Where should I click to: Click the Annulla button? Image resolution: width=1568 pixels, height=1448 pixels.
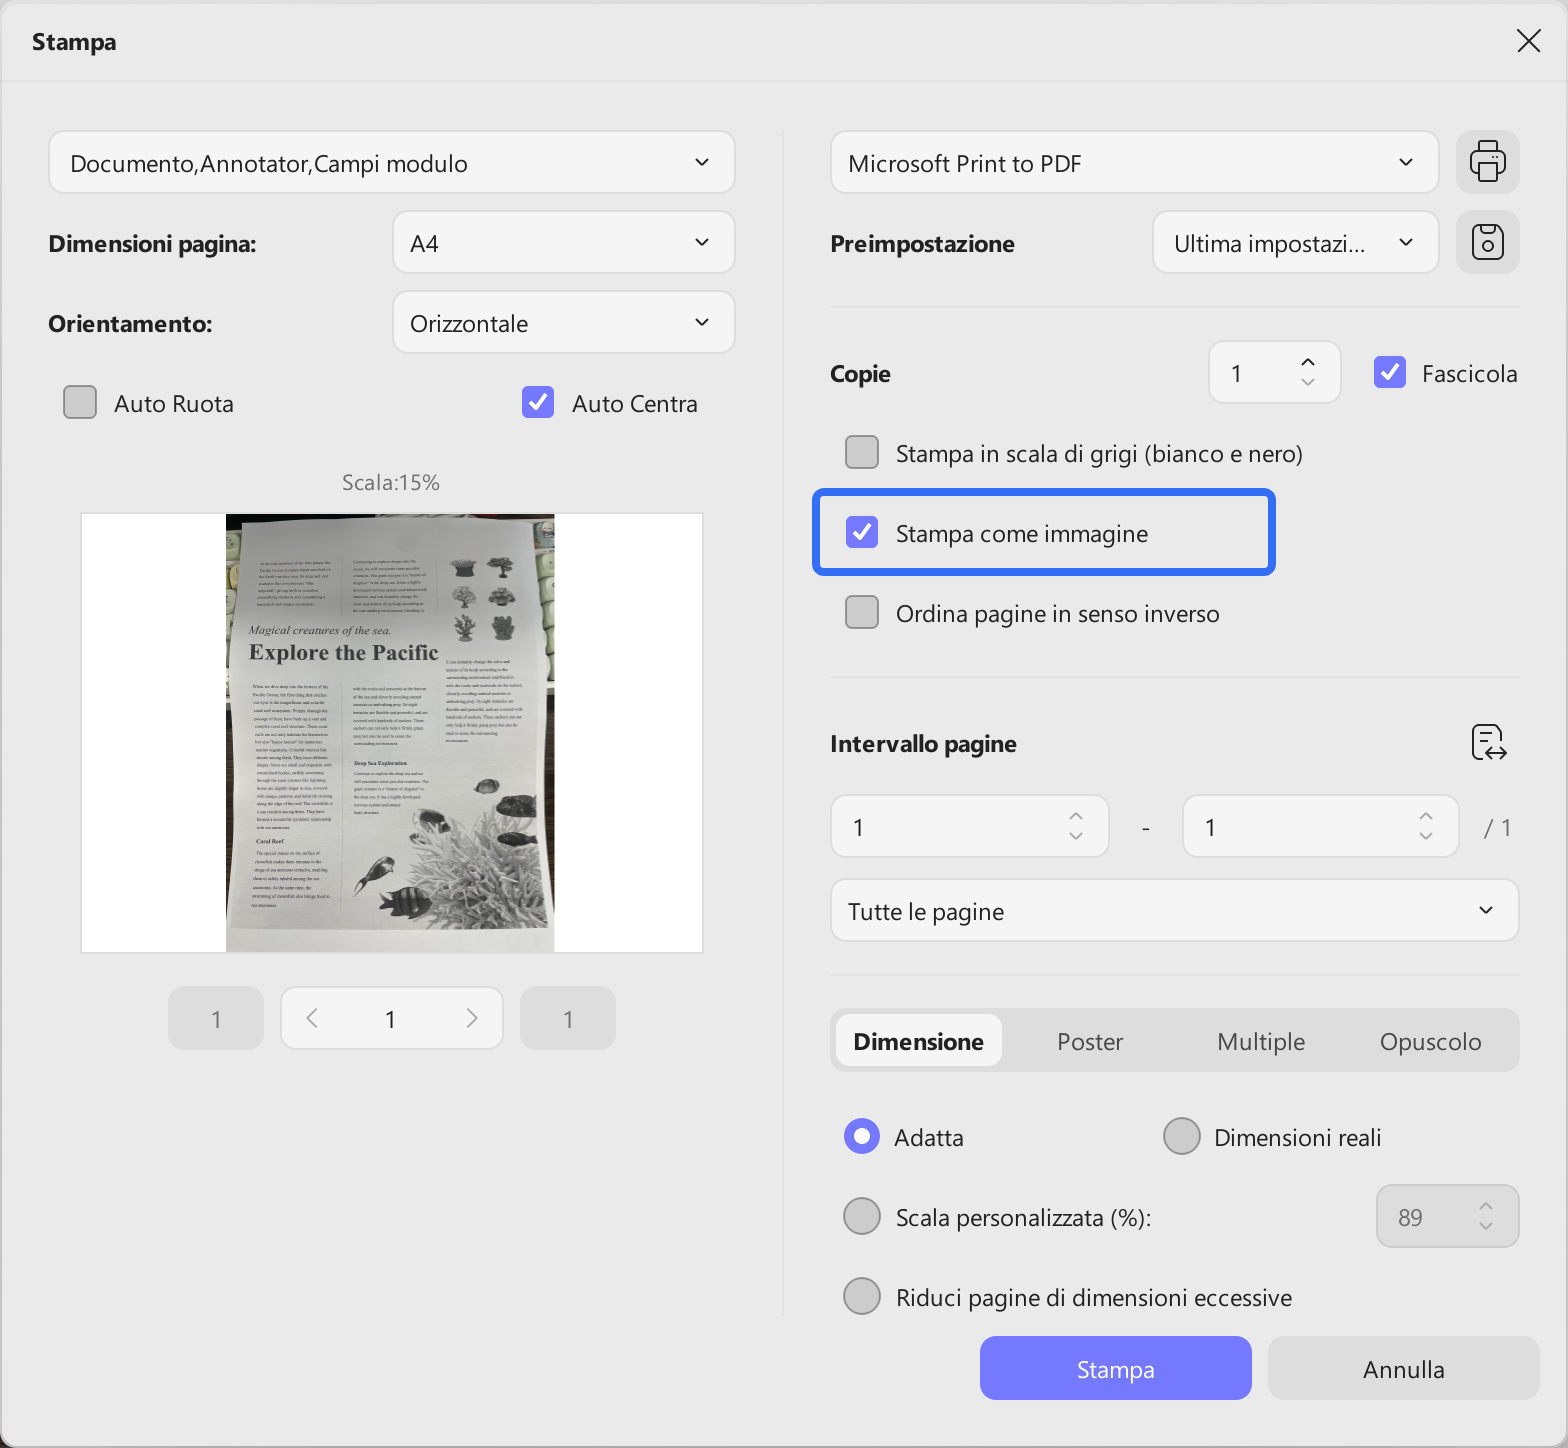coord(1404,1368)
